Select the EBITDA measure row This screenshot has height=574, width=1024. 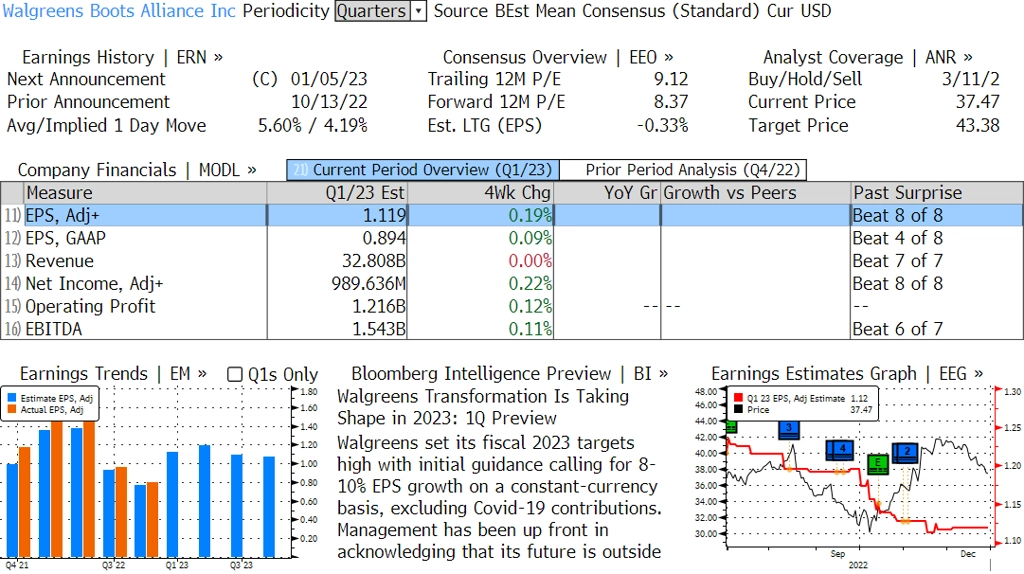click(512, 329)
